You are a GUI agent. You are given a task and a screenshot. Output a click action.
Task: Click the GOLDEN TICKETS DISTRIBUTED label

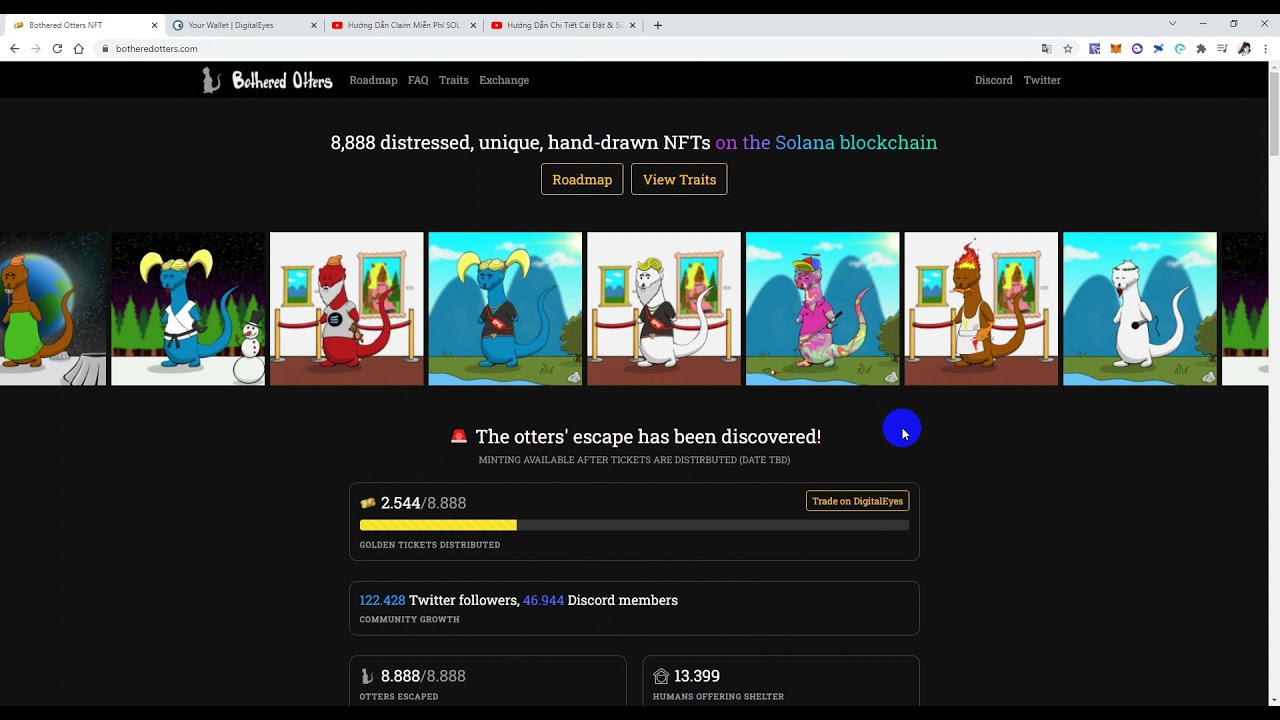(x=430, y=545)
